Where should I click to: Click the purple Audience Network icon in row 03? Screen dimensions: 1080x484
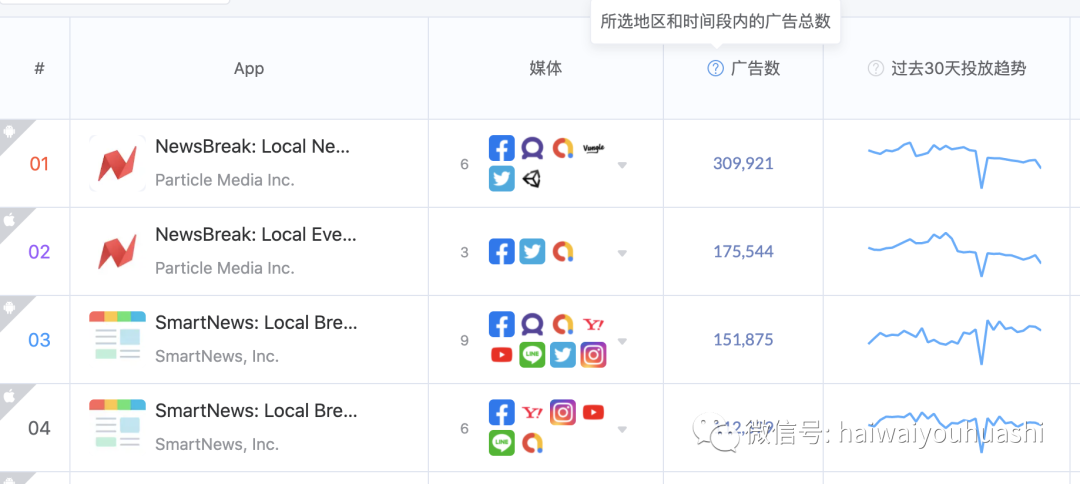click(x=532, y=324)
